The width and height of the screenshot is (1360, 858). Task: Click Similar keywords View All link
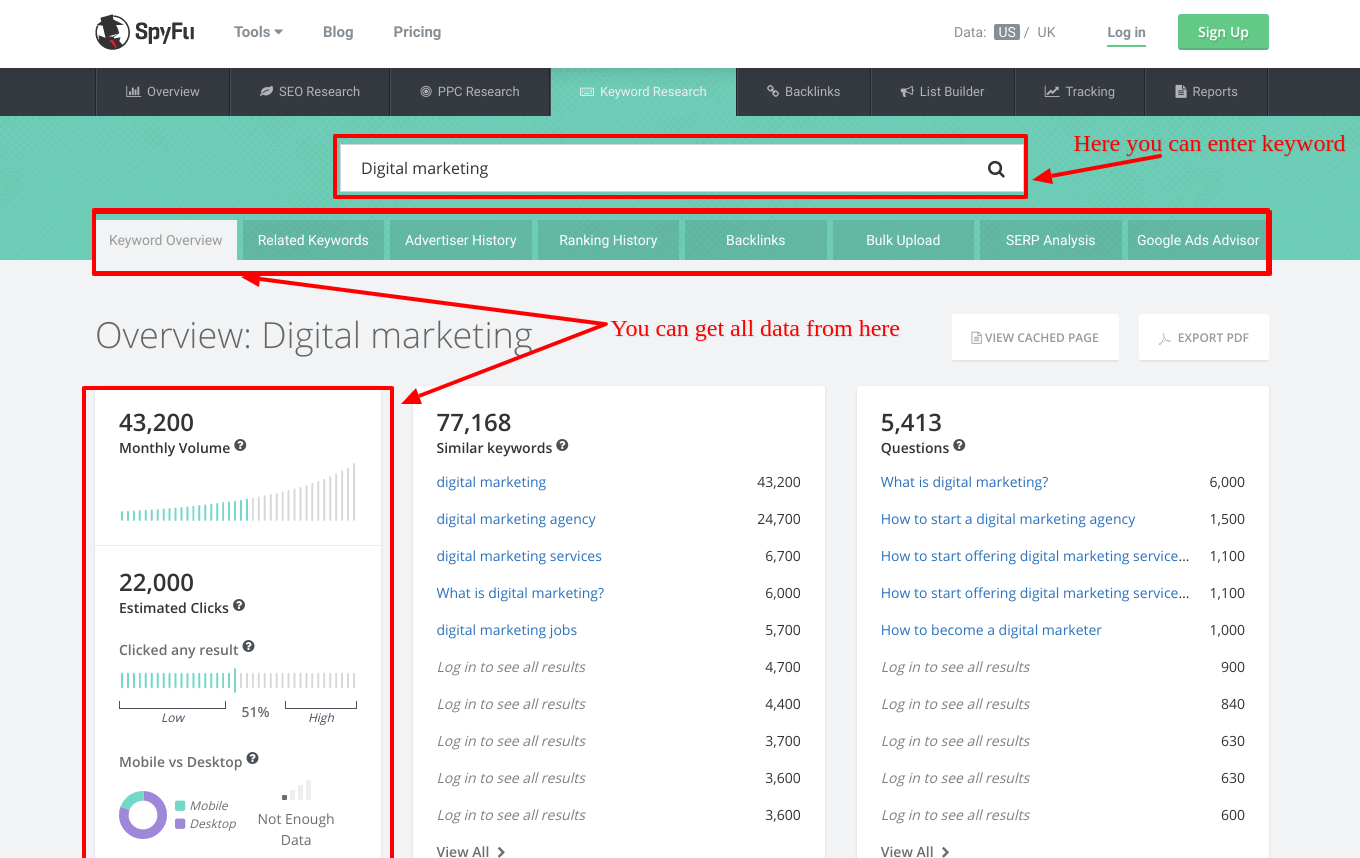(x=471, y=851)
